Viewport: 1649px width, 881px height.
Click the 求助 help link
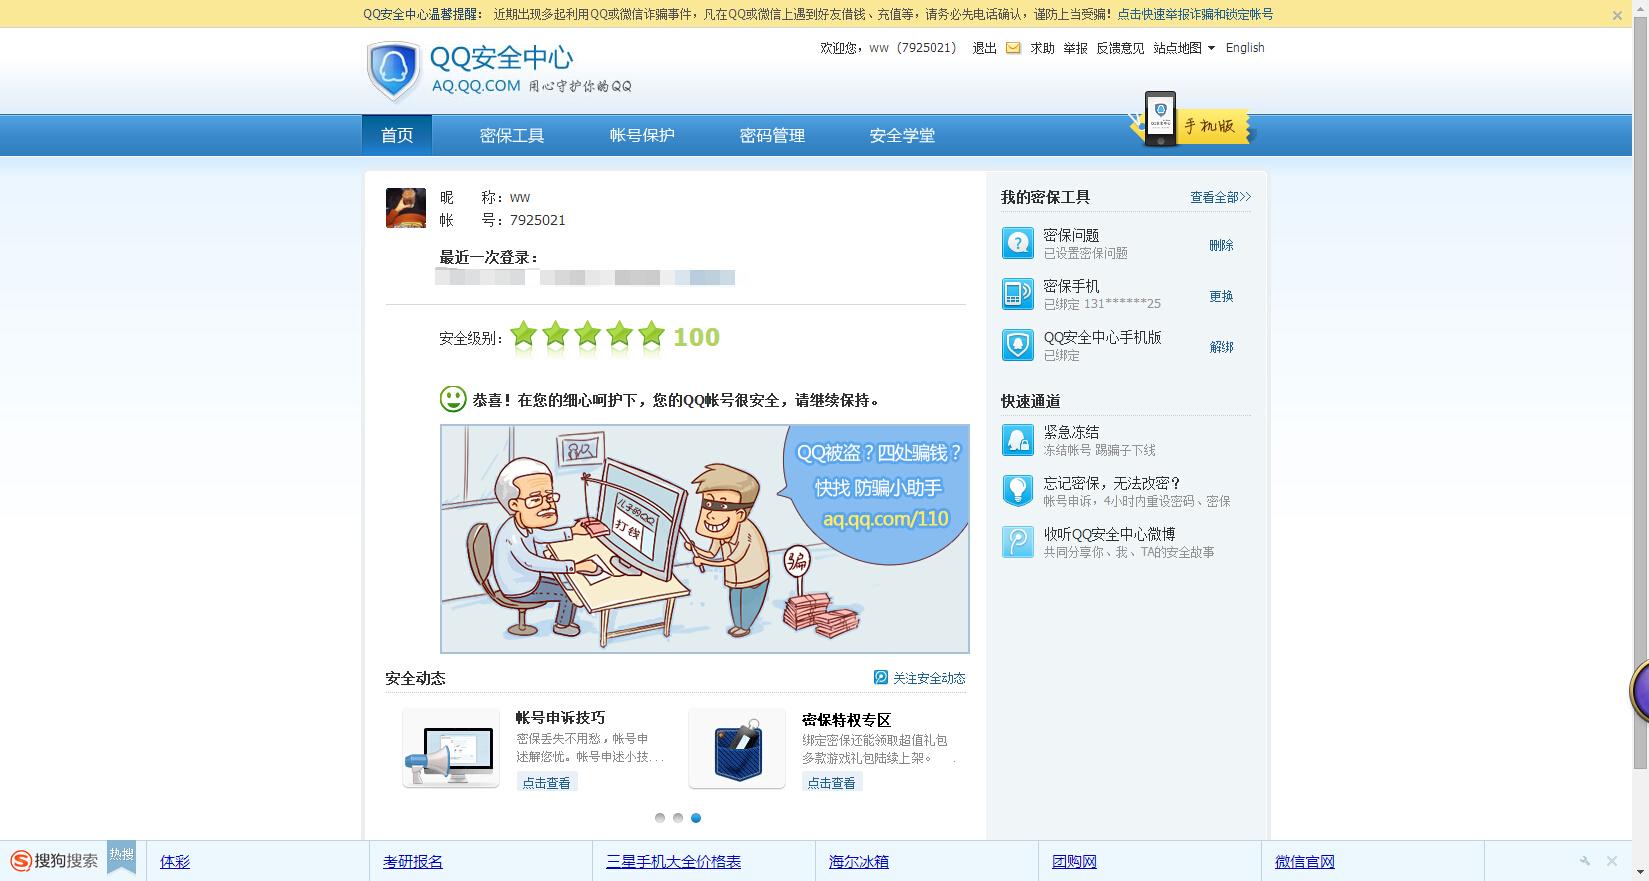click(x=1042, y=48)
